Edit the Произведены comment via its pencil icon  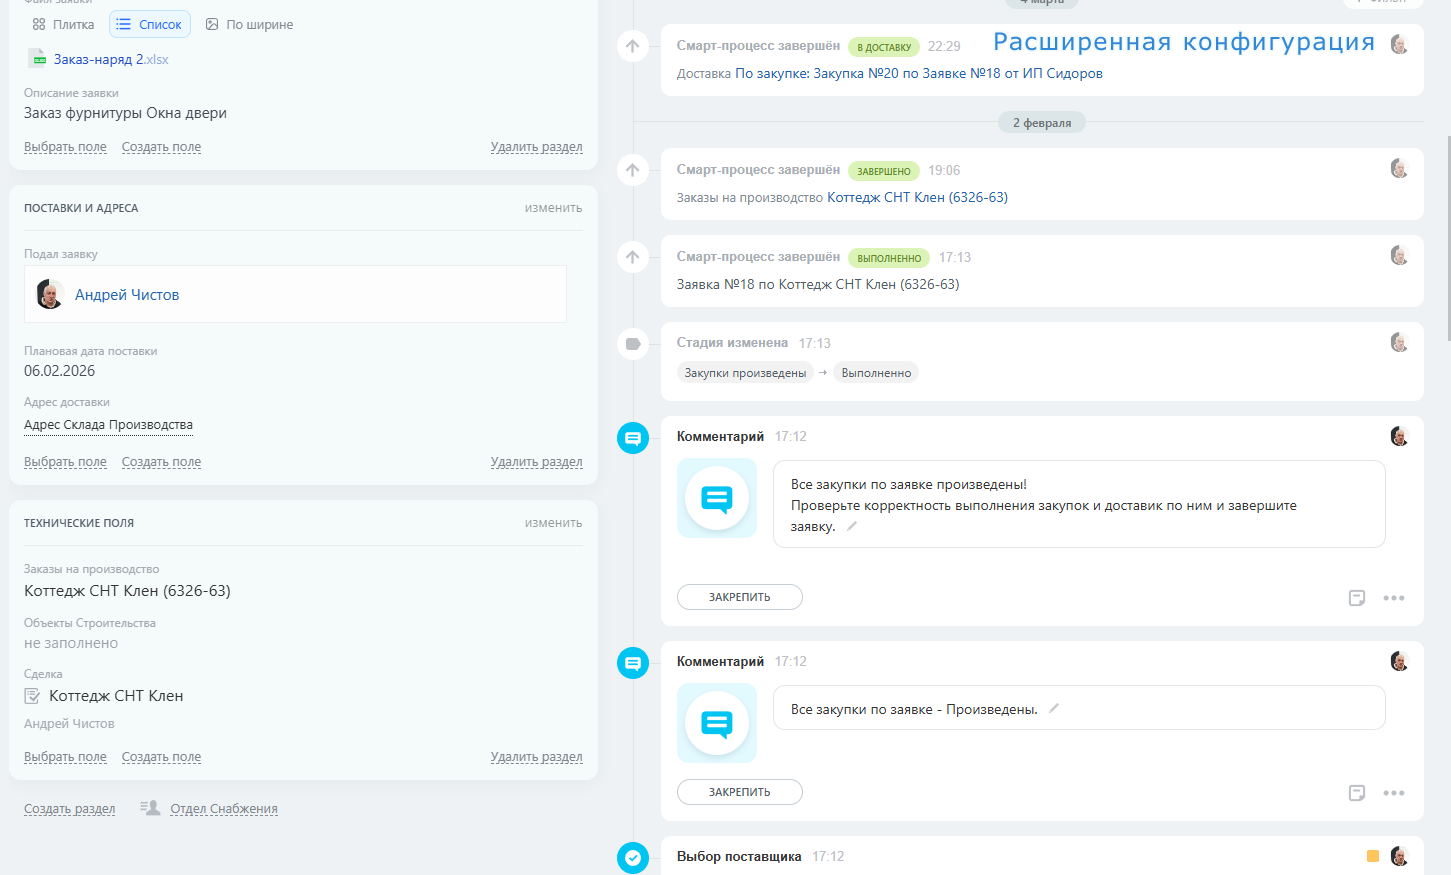point(1054,708)
